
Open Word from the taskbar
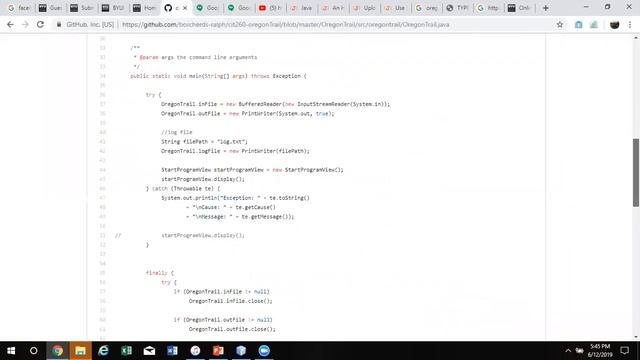pos(172,351)
